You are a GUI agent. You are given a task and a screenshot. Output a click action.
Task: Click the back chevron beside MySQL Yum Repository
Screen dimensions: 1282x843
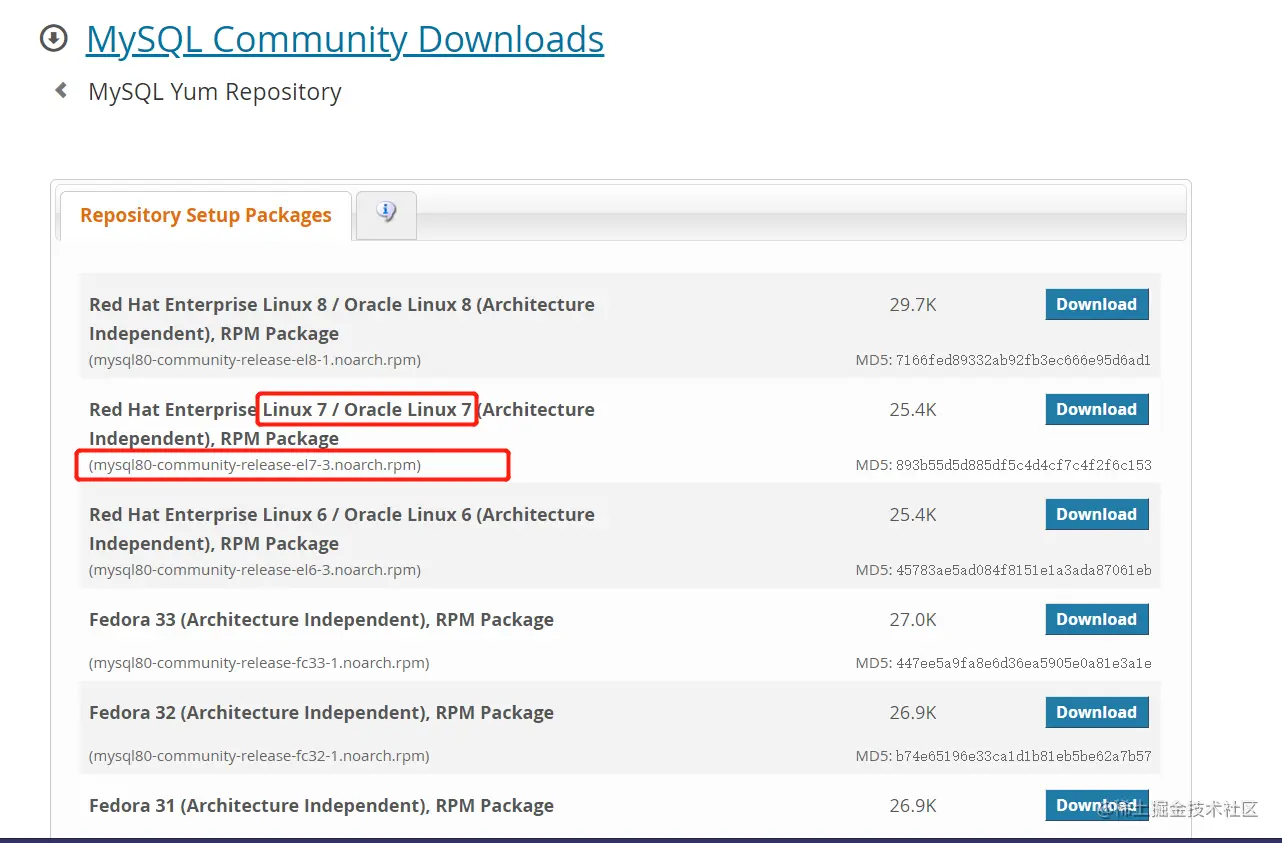click(62, 91)
